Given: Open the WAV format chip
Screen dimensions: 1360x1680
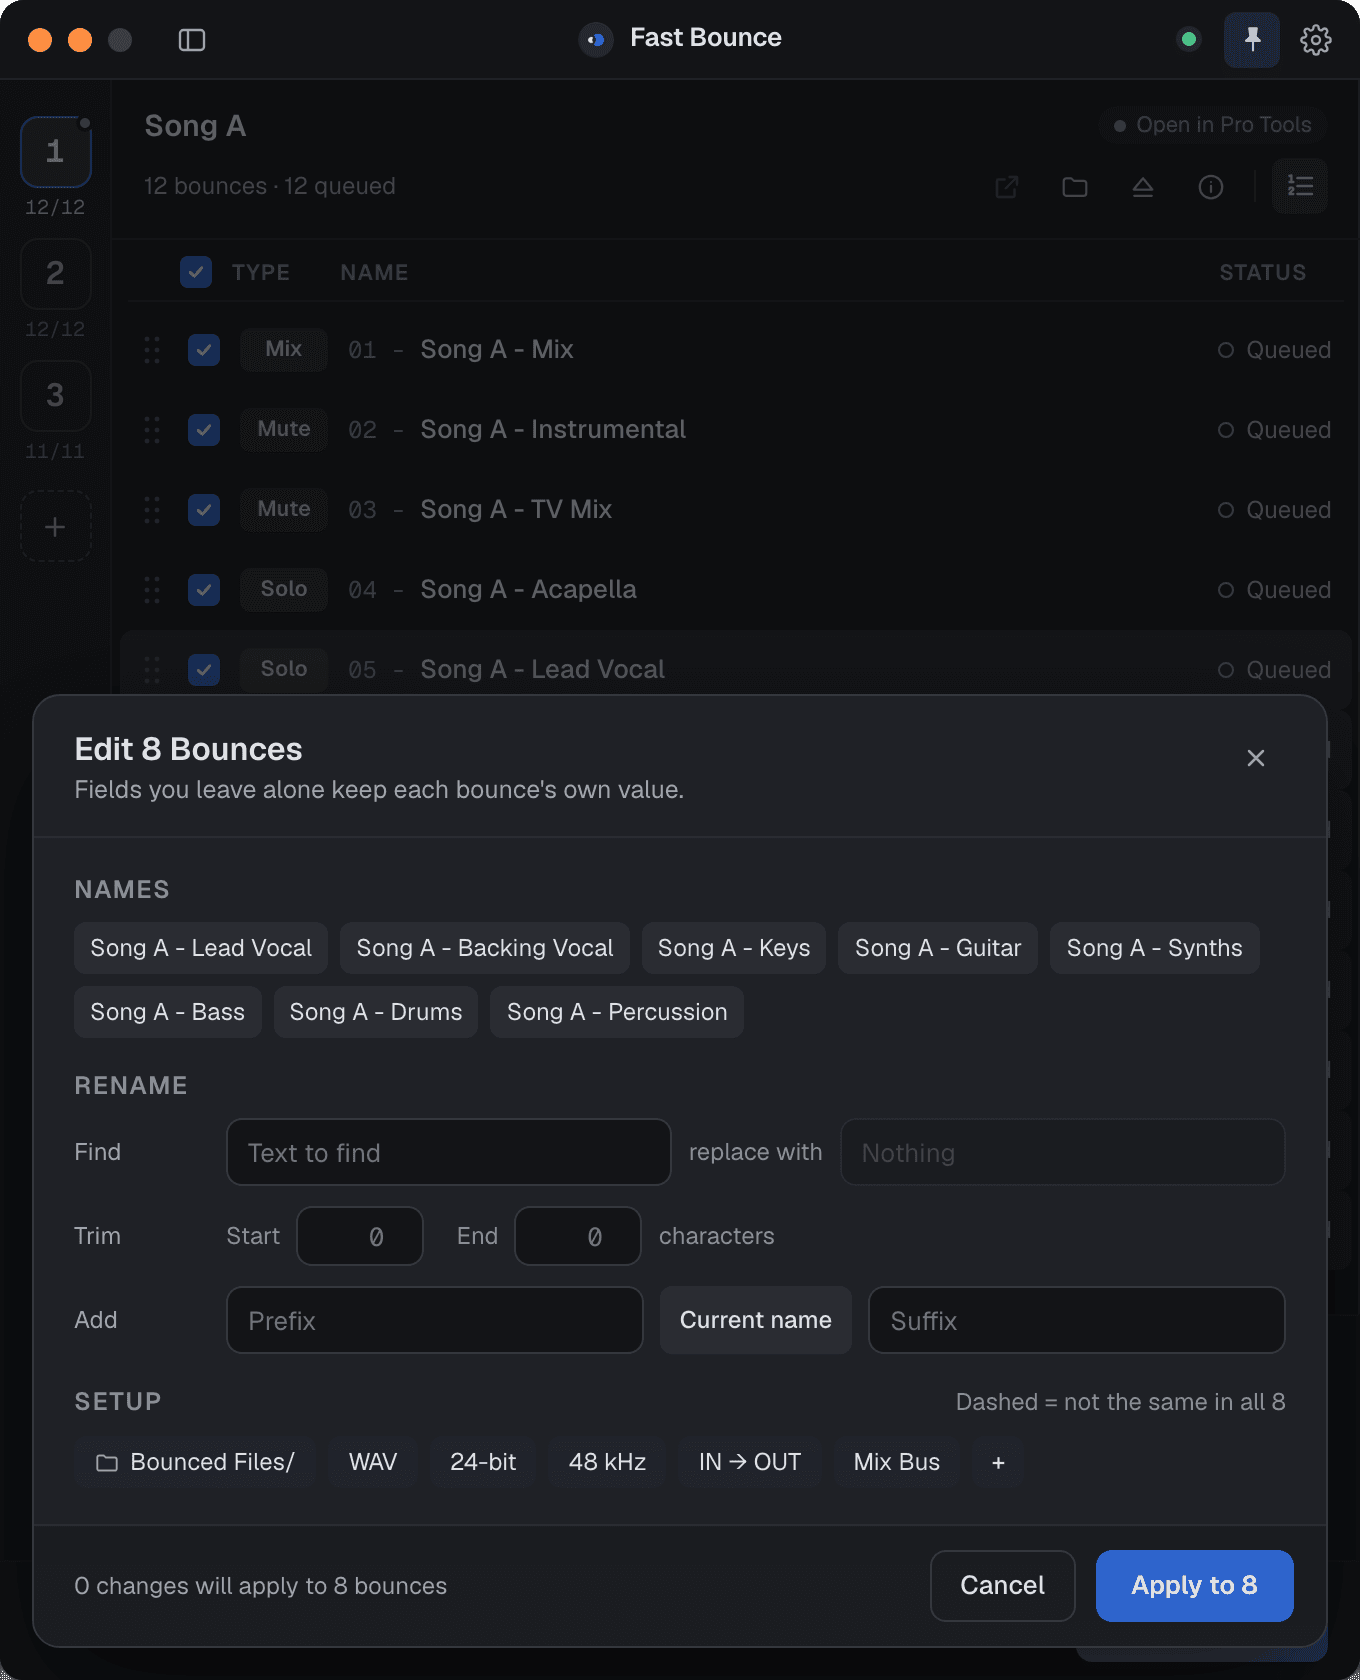Looking at the screenshot, I should [373, 1462].
